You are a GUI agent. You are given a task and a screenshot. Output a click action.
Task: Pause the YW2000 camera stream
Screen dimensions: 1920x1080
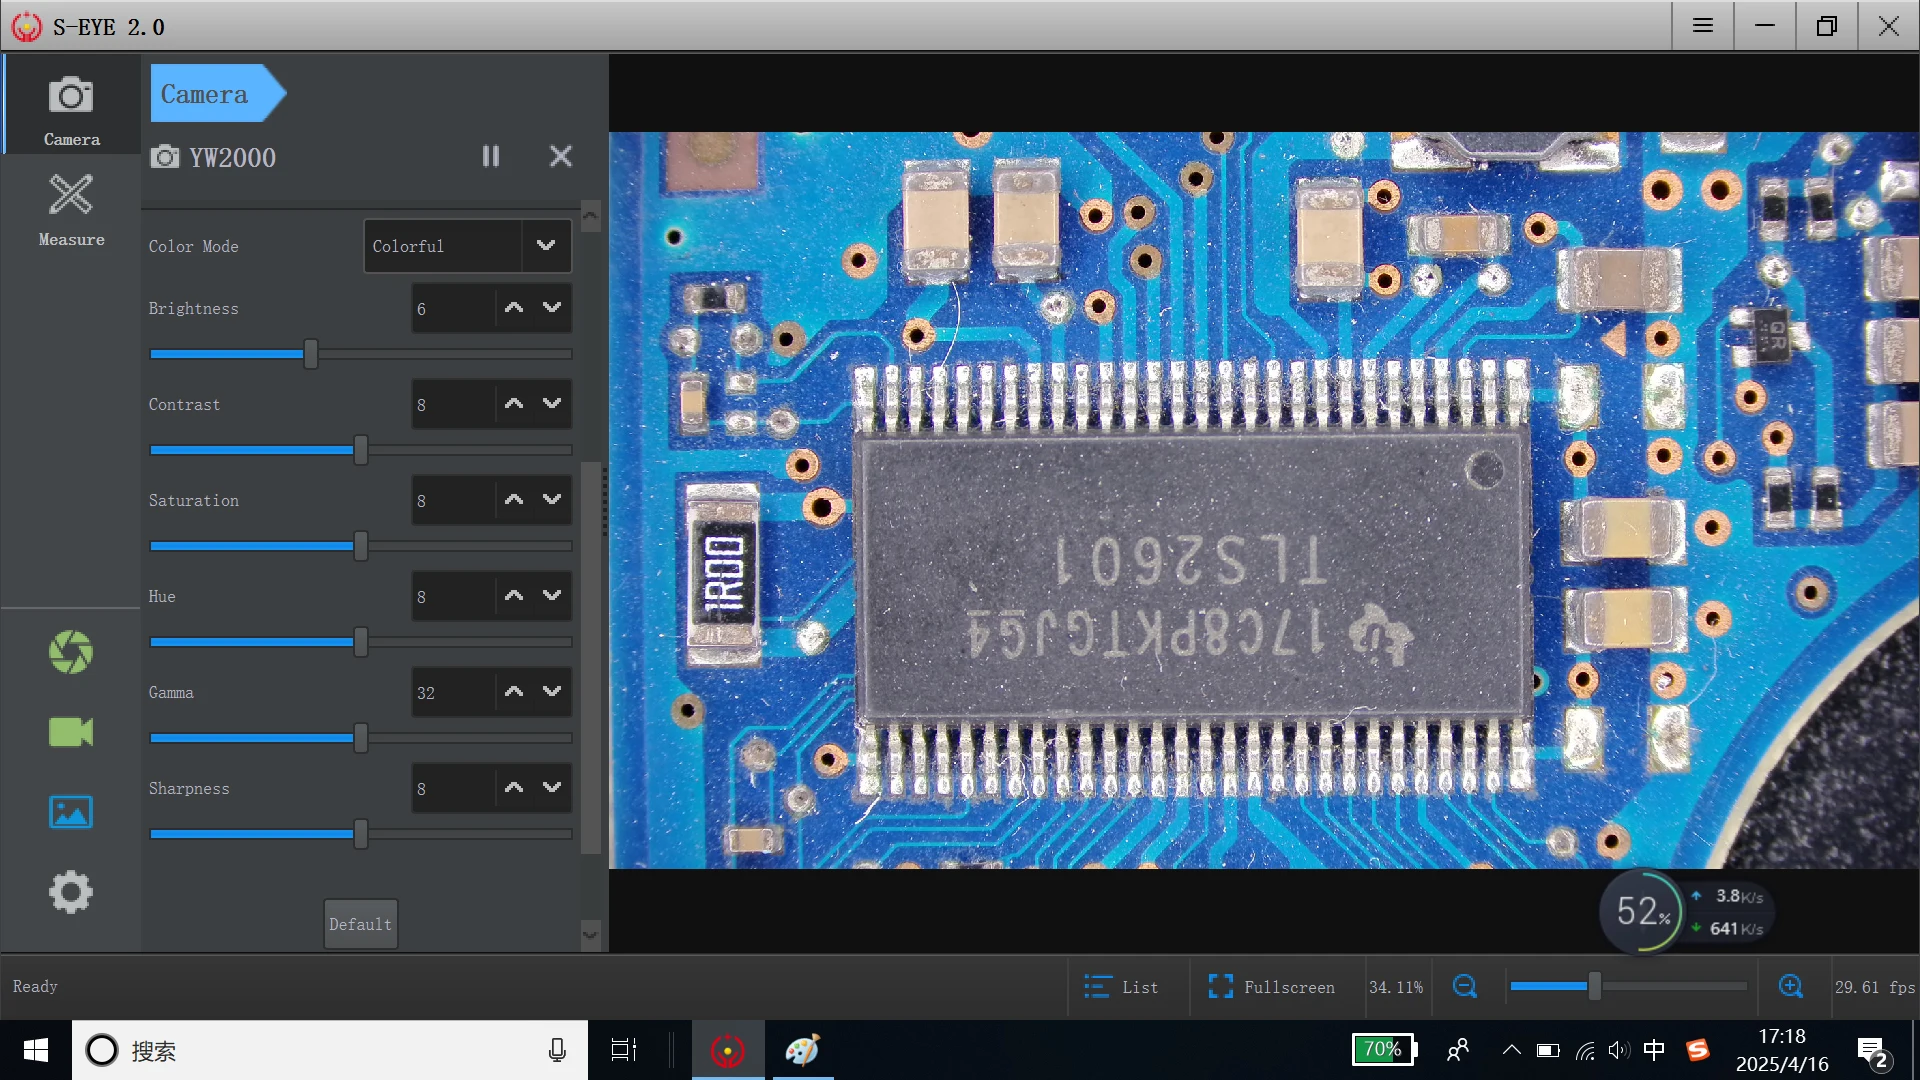pyautogui.click(x=490, y=156)
